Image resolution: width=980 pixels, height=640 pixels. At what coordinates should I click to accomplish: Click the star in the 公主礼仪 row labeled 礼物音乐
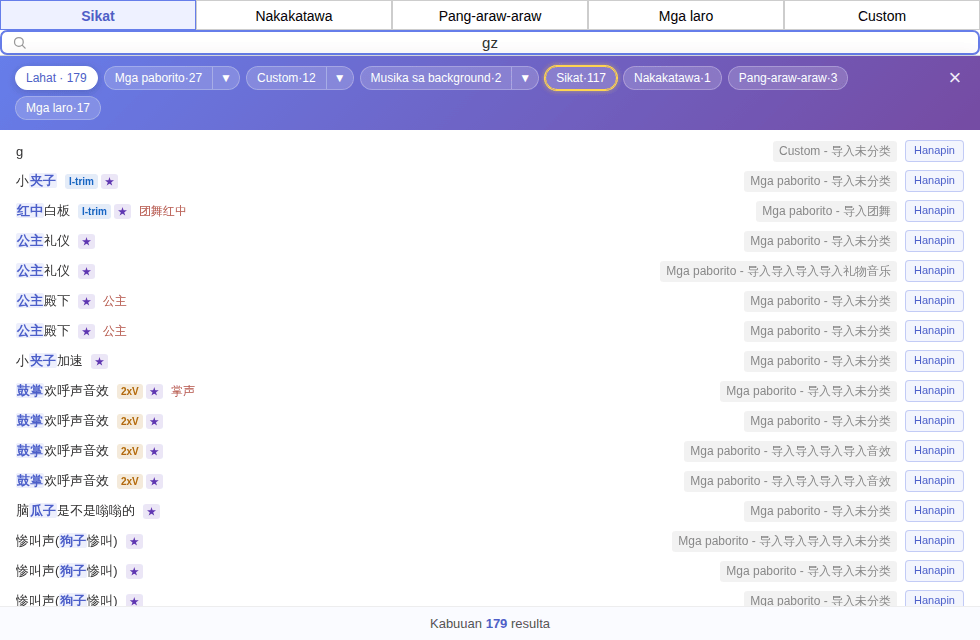(86, 271)
